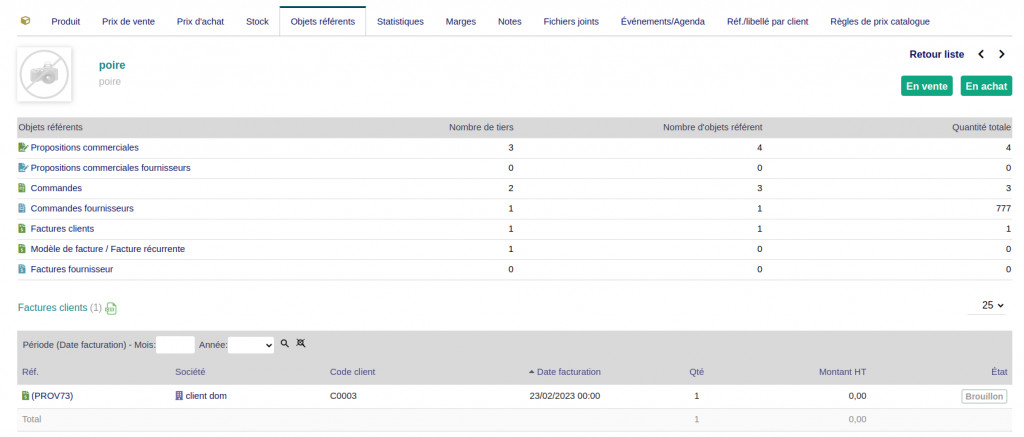Click the Brouillon status badge
Image resolution: width=1024 pixels, height=437 pixels.
[x=984, y=397]
